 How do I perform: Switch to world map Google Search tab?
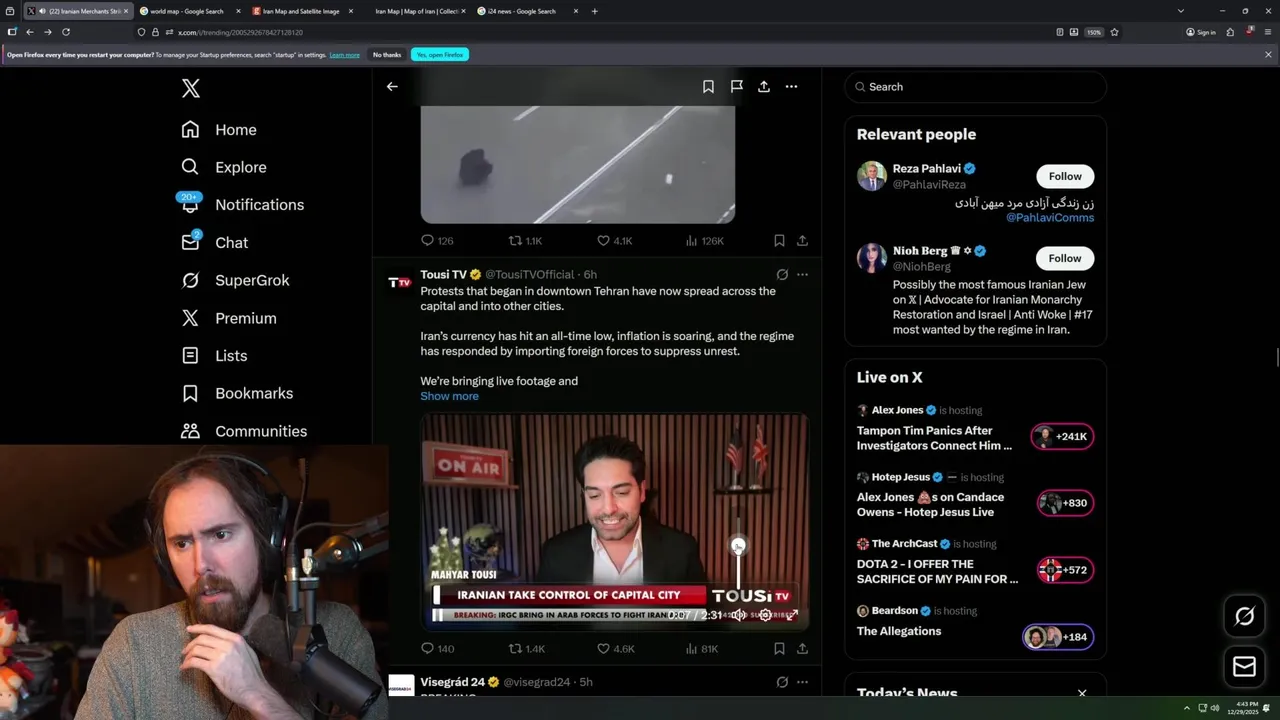point(192,11)
